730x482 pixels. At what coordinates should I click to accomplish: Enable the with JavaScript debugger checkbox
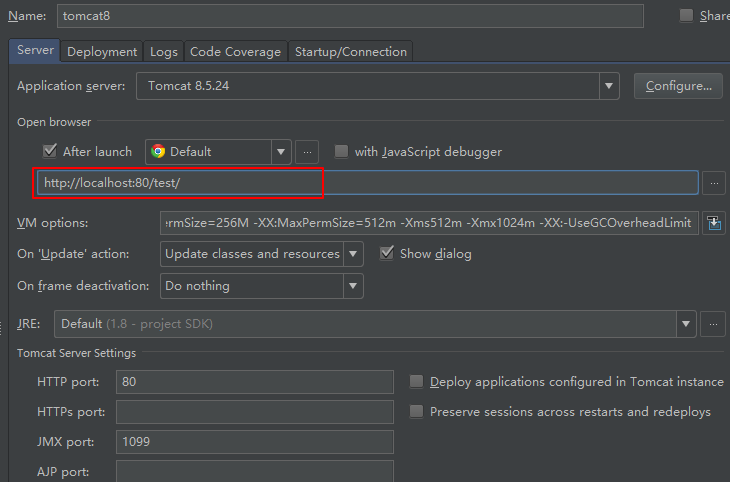point(341,151)
